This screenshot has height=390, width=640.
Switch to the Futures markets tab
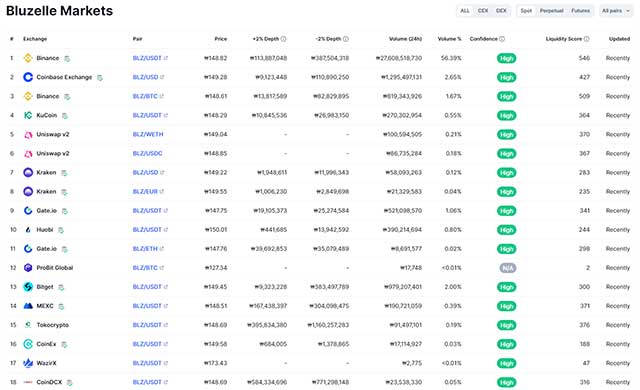(580, 11)
